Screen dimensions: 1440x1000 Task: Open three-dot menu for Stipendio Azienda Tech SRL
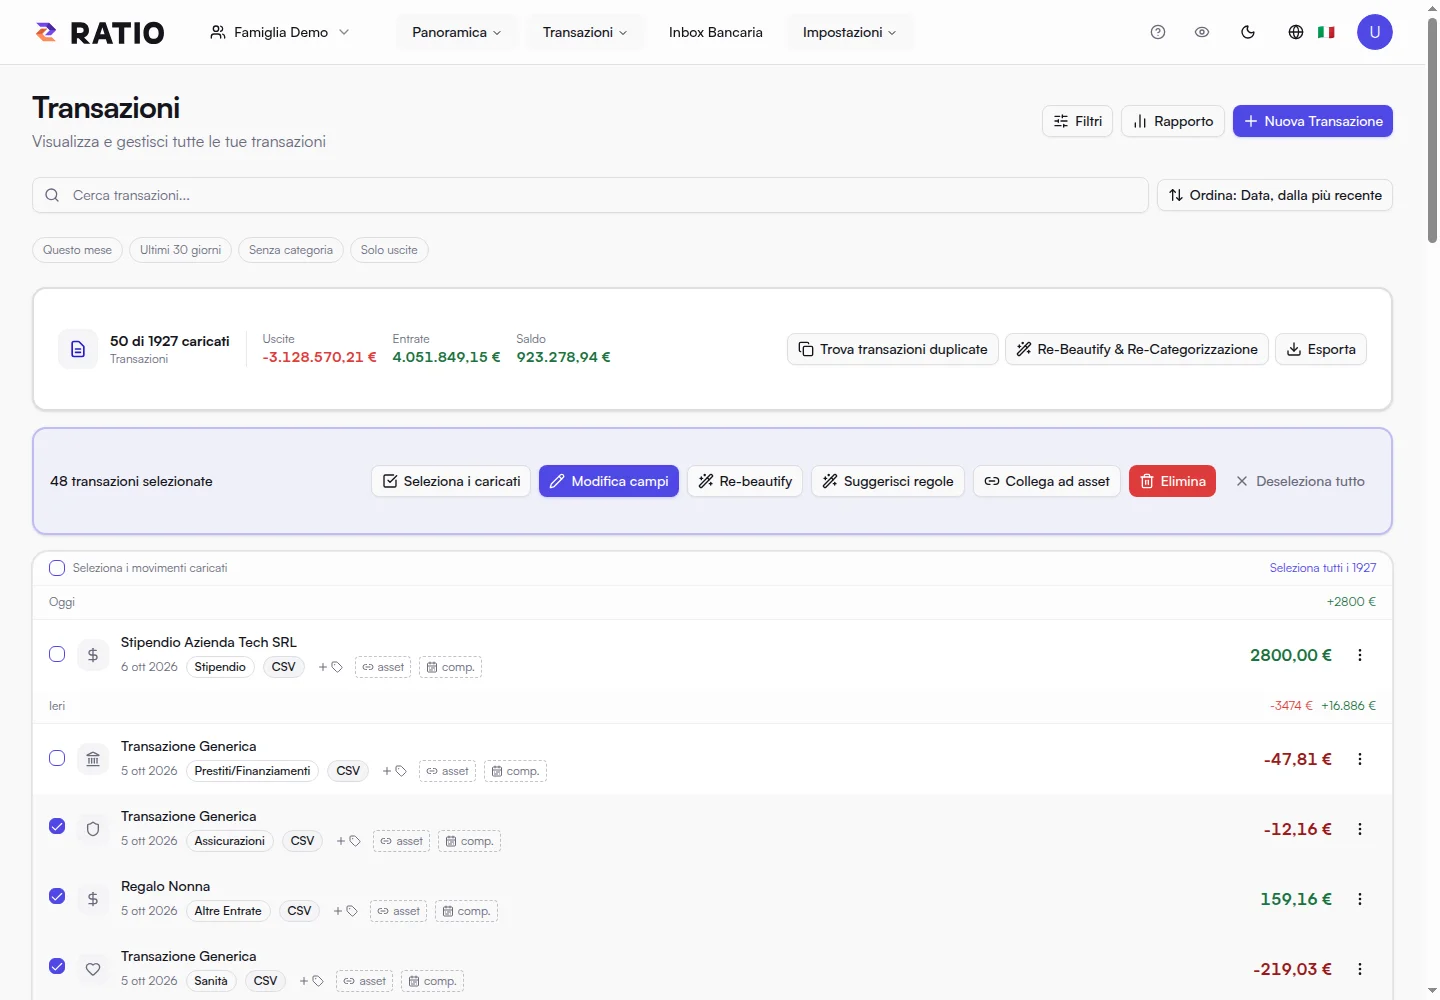(x=1360, y=655)
